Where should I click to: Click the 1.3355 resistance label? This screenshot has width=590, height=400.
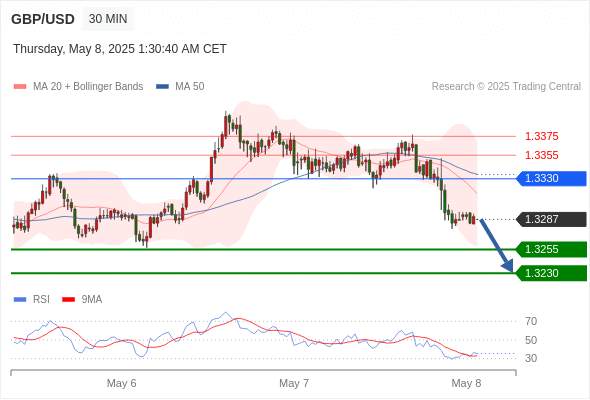(x=541, y=155)
